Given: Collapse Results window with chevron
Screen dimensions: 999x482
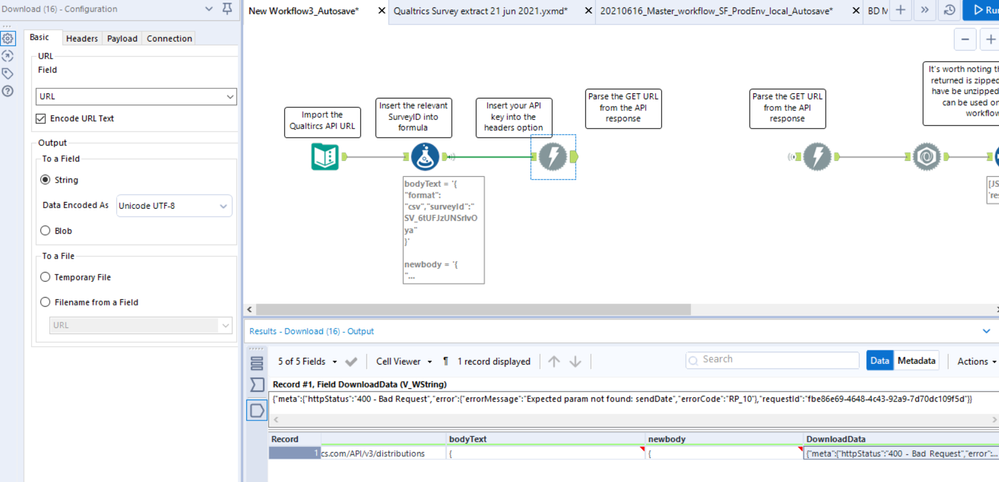Looking at the screenshot, I should coord(987,331).
